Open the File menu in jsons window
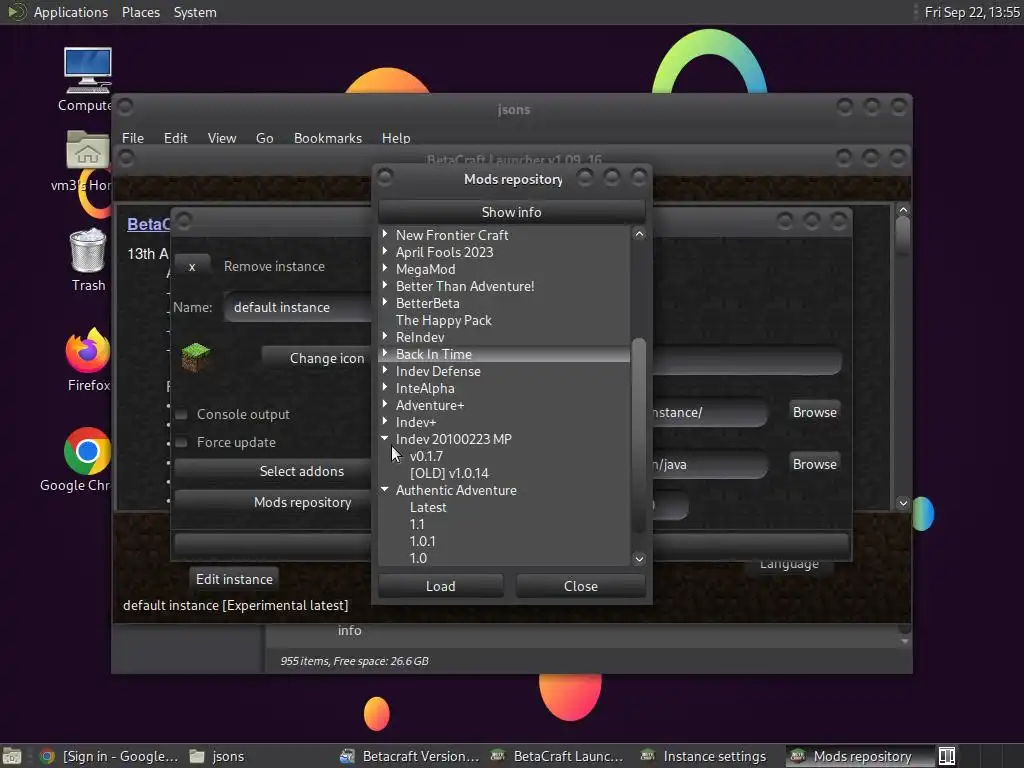 point(133,138)
